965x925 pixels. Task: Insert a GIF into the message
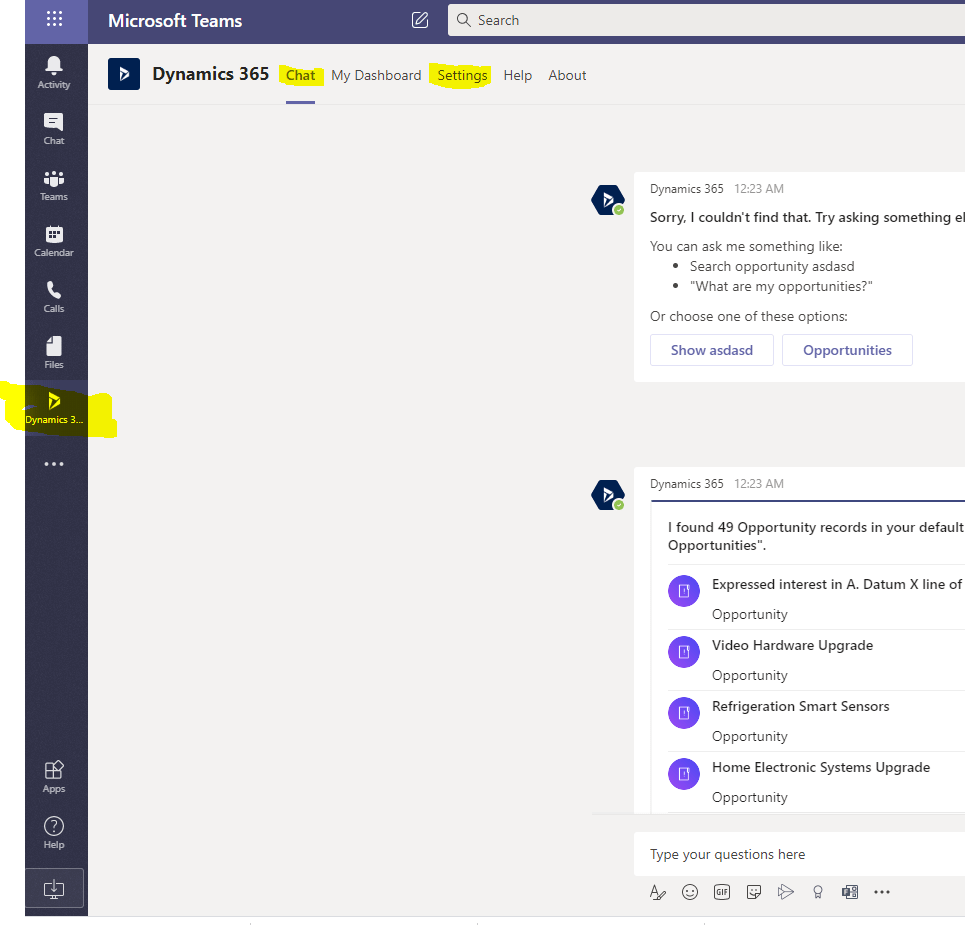[722, 892]
